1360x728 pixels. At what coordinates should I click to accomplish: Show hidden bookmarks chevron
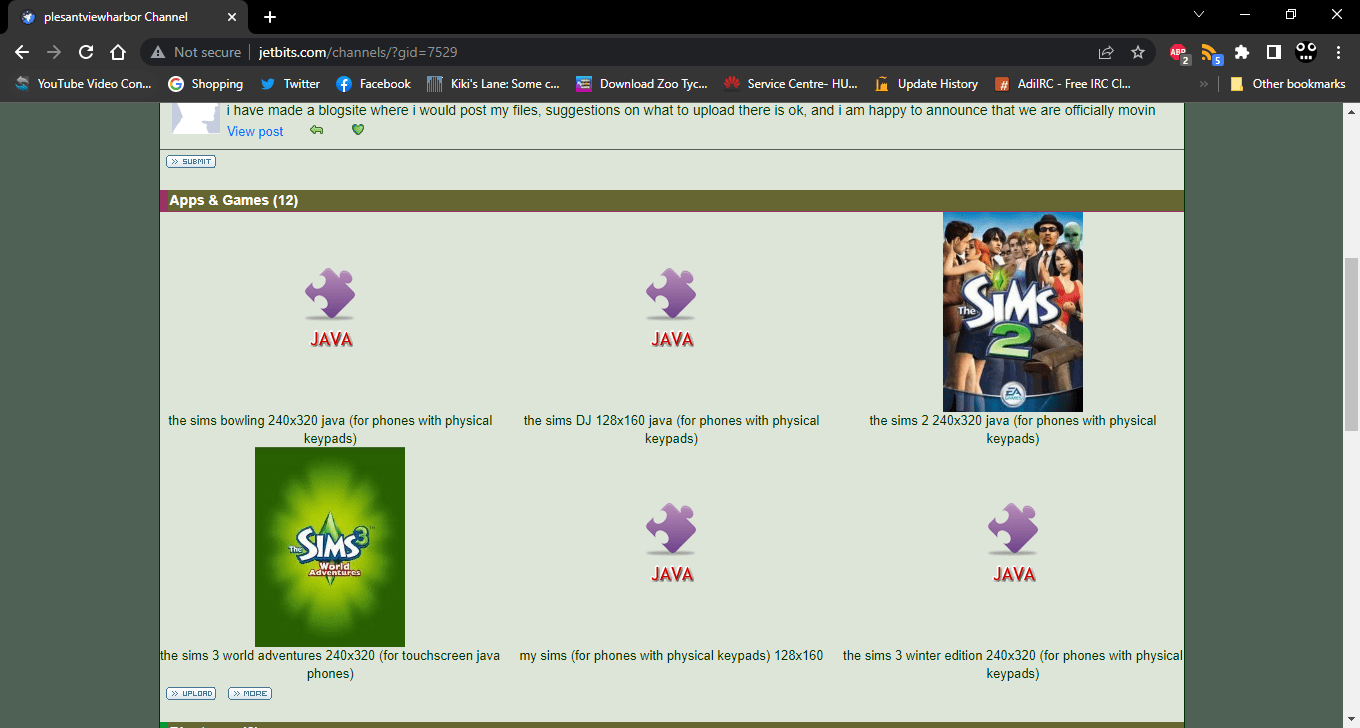click(1204, 84)
